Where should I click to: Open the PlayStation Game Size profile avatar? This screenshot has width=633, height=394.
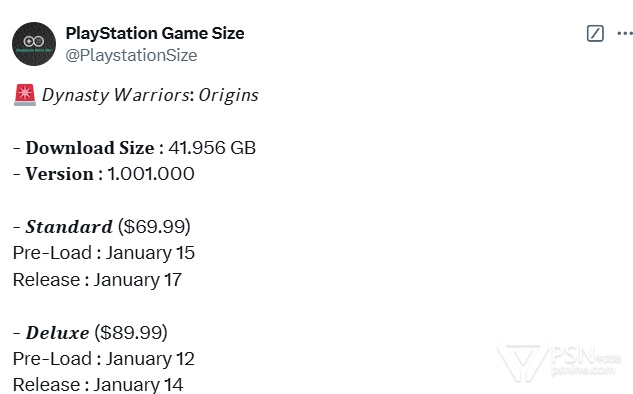[34, 44]
